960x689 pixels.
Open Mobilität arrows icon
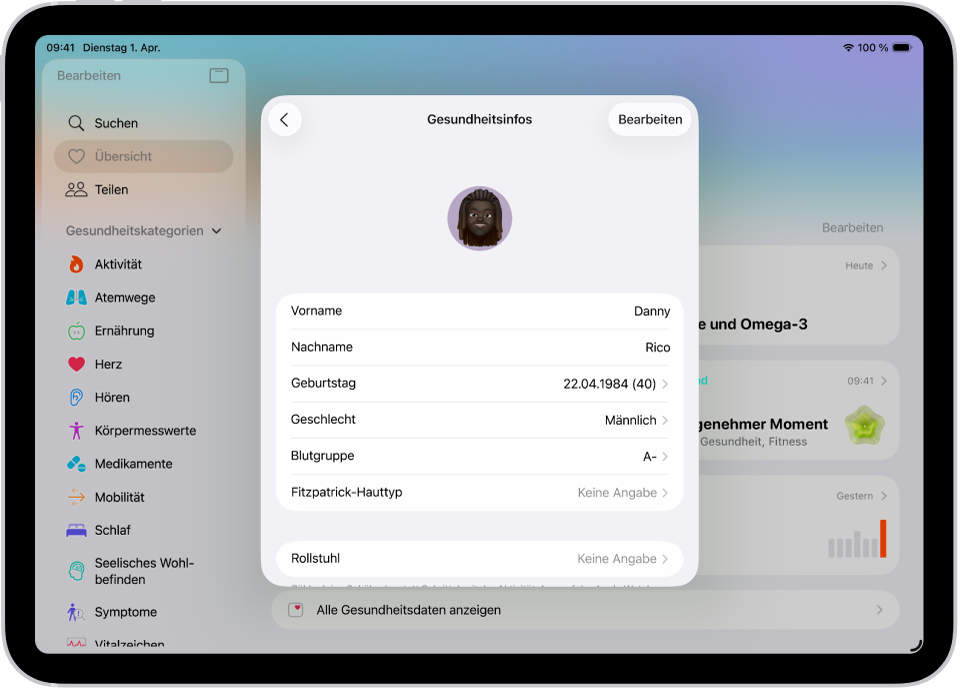[x=76, y=497]
